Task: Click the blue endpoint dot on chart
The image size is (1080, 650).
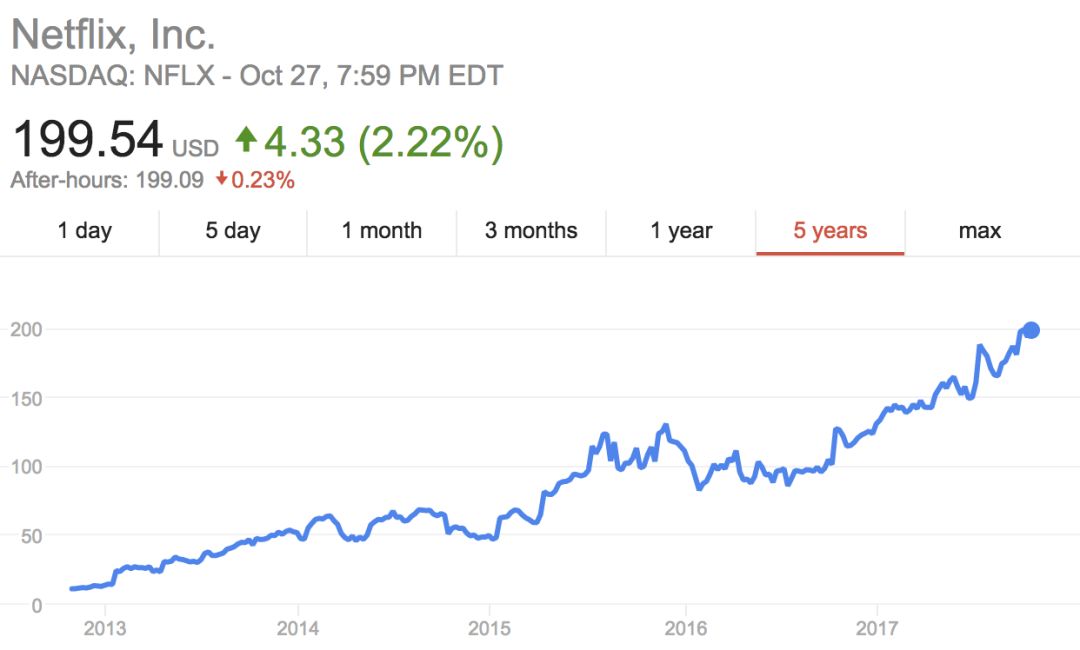Action: [x=1032, y=330]
